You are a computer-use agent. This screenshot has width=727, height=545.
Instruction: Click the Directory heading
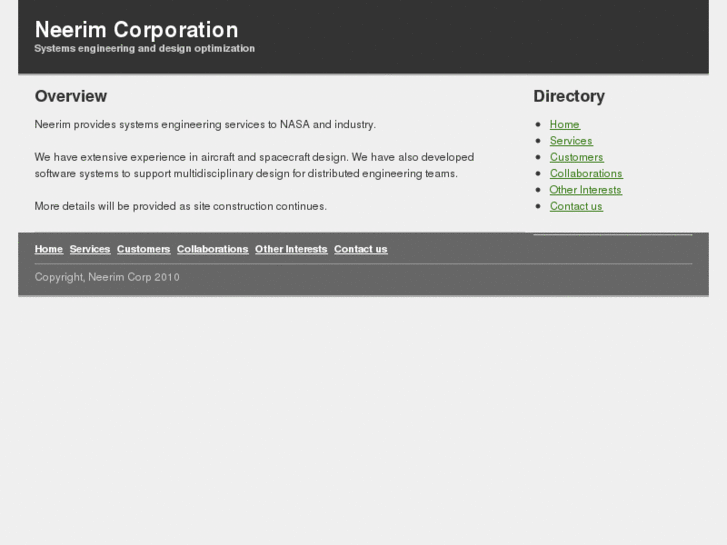point(569,96)
